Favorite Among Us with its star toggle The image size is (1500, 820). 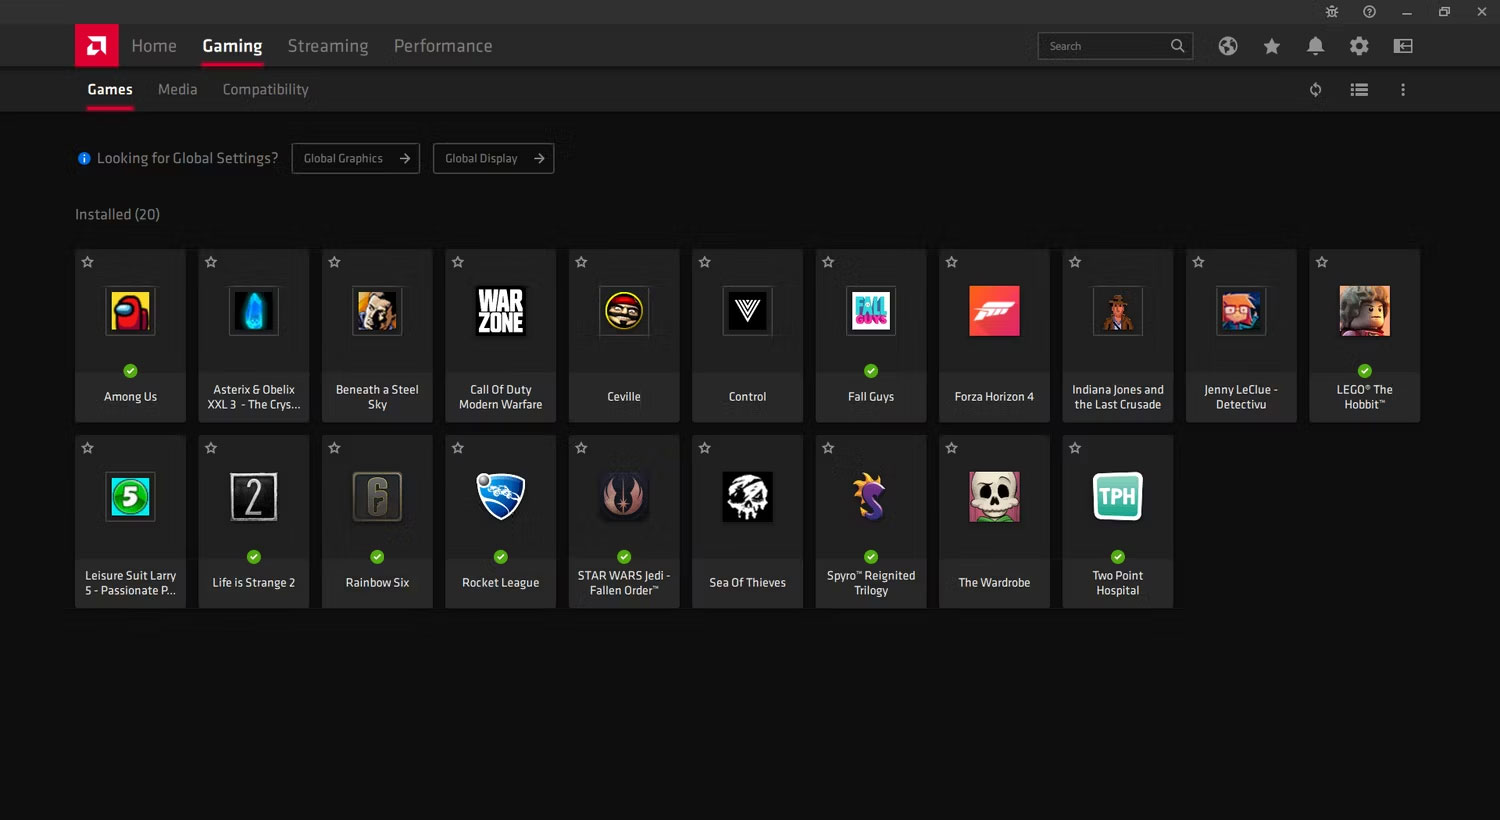[x=87, y=262]
